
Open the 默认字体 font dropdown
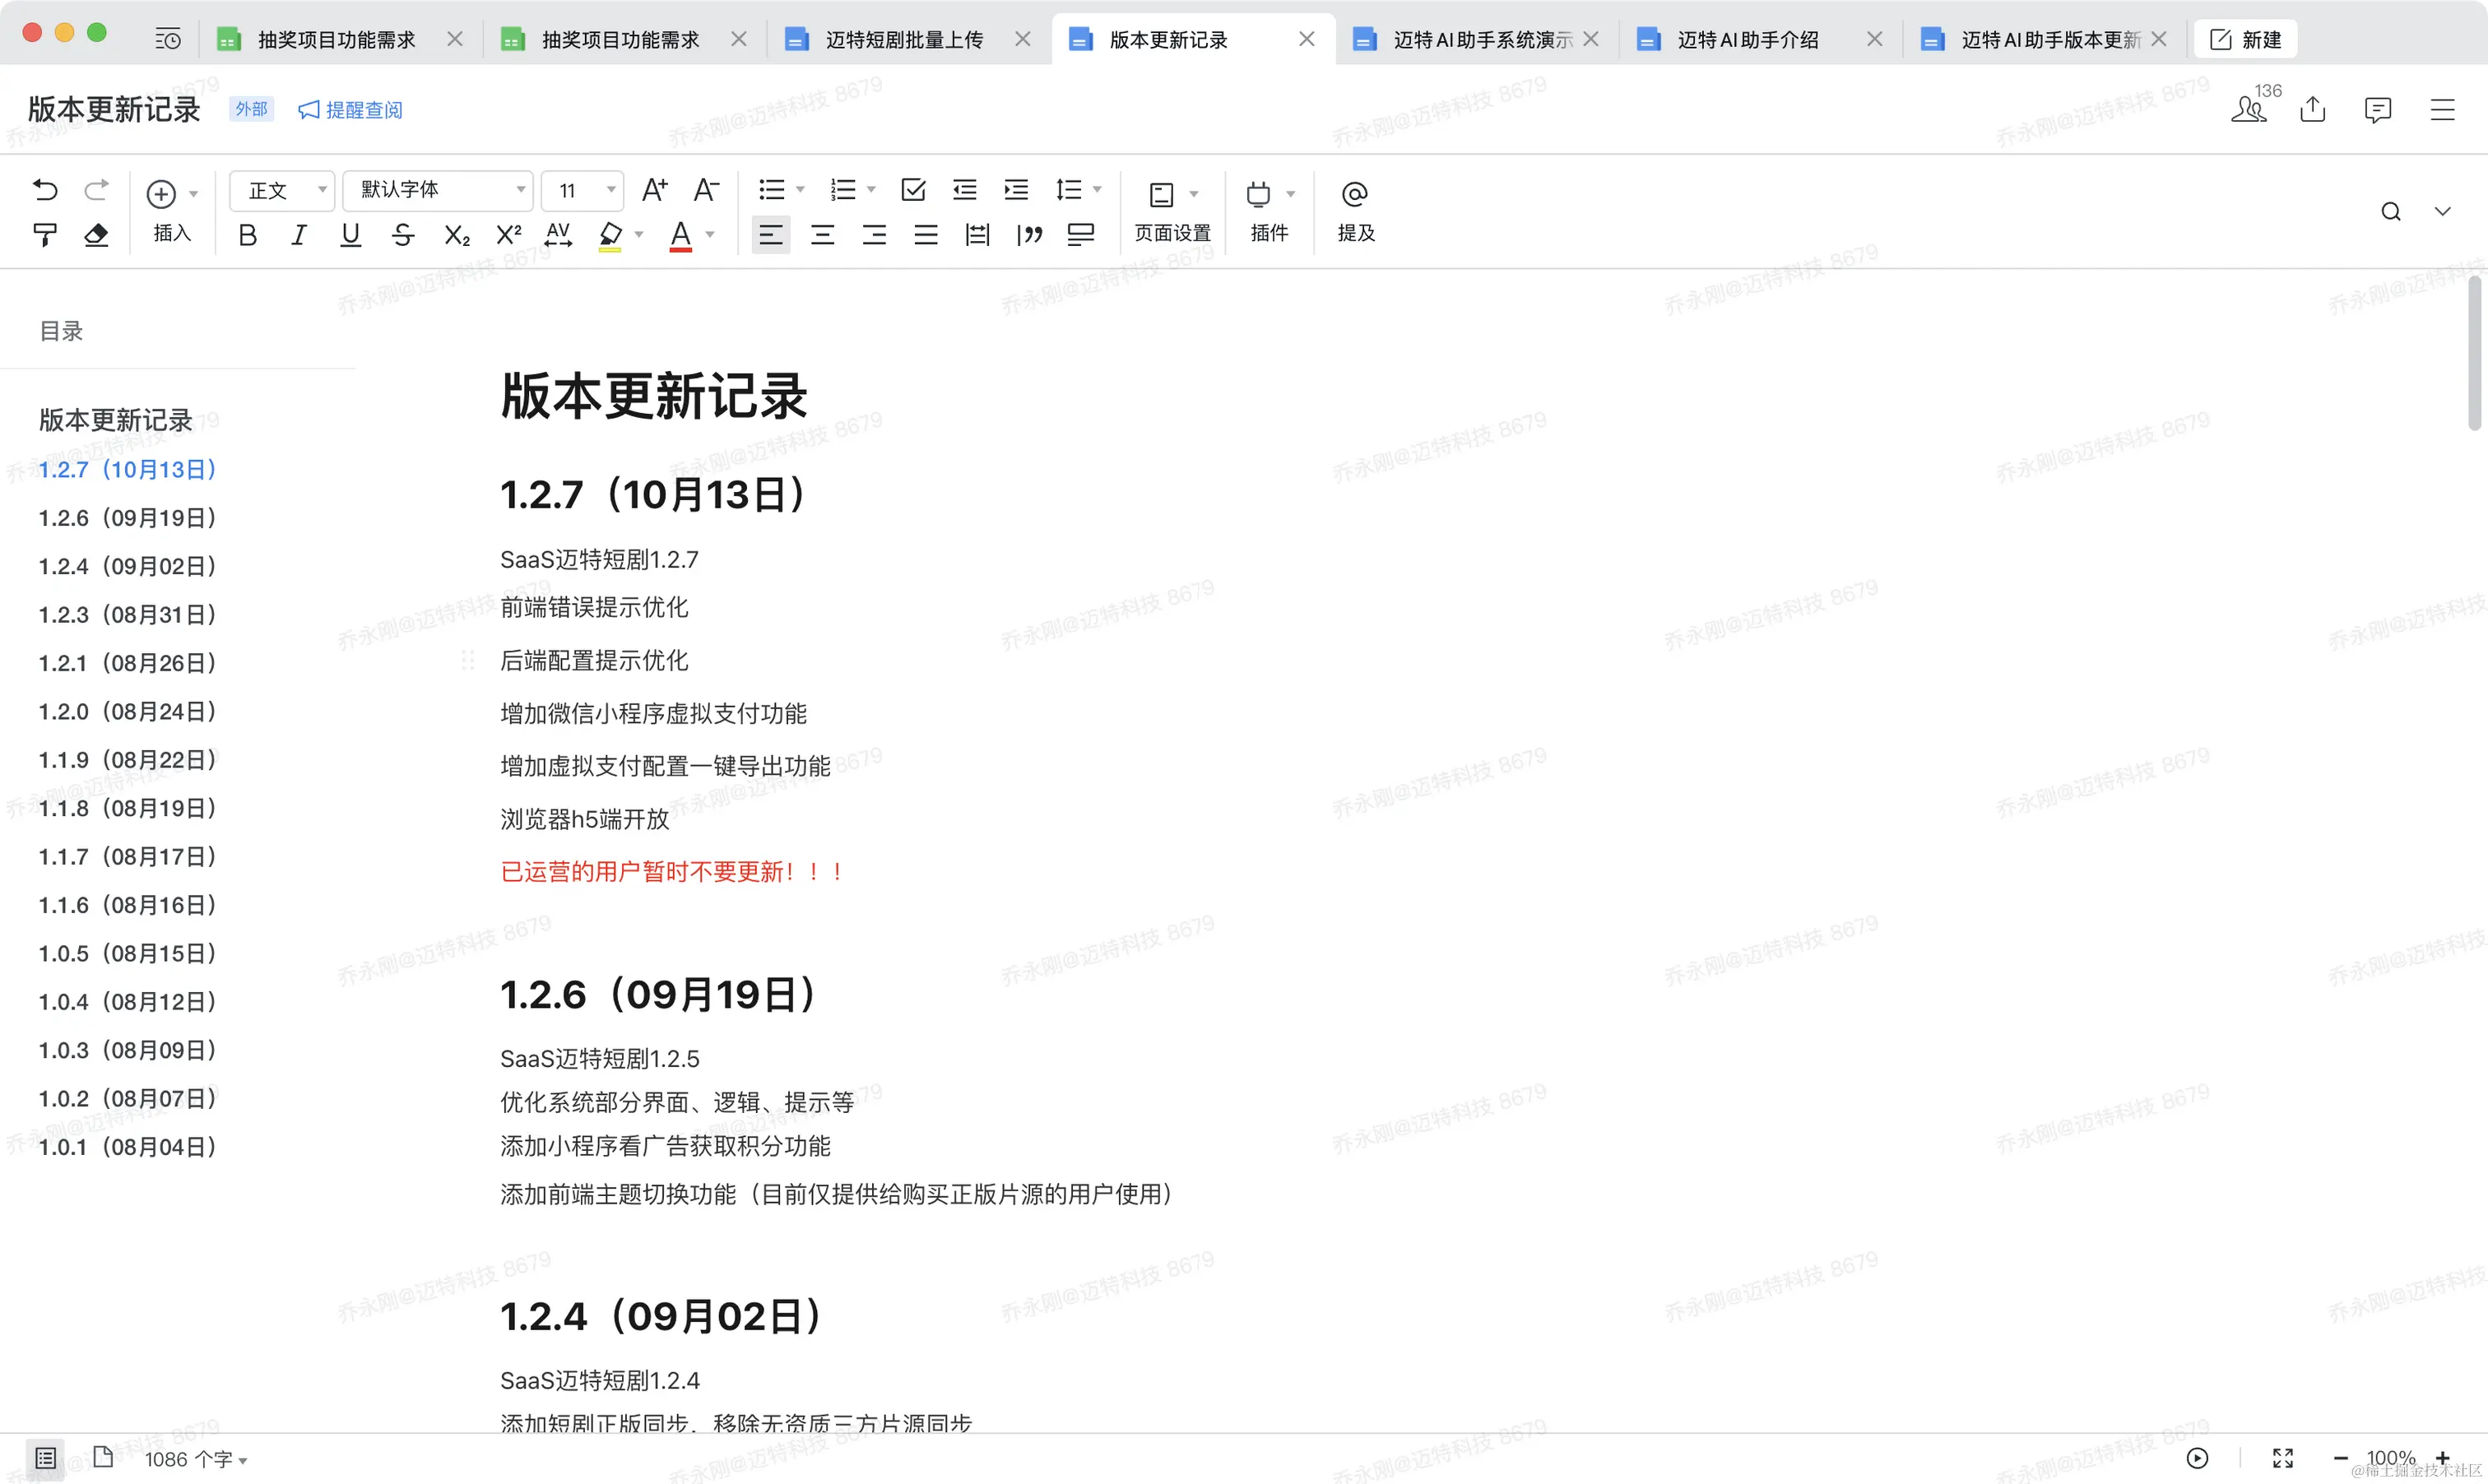(437, 190)
